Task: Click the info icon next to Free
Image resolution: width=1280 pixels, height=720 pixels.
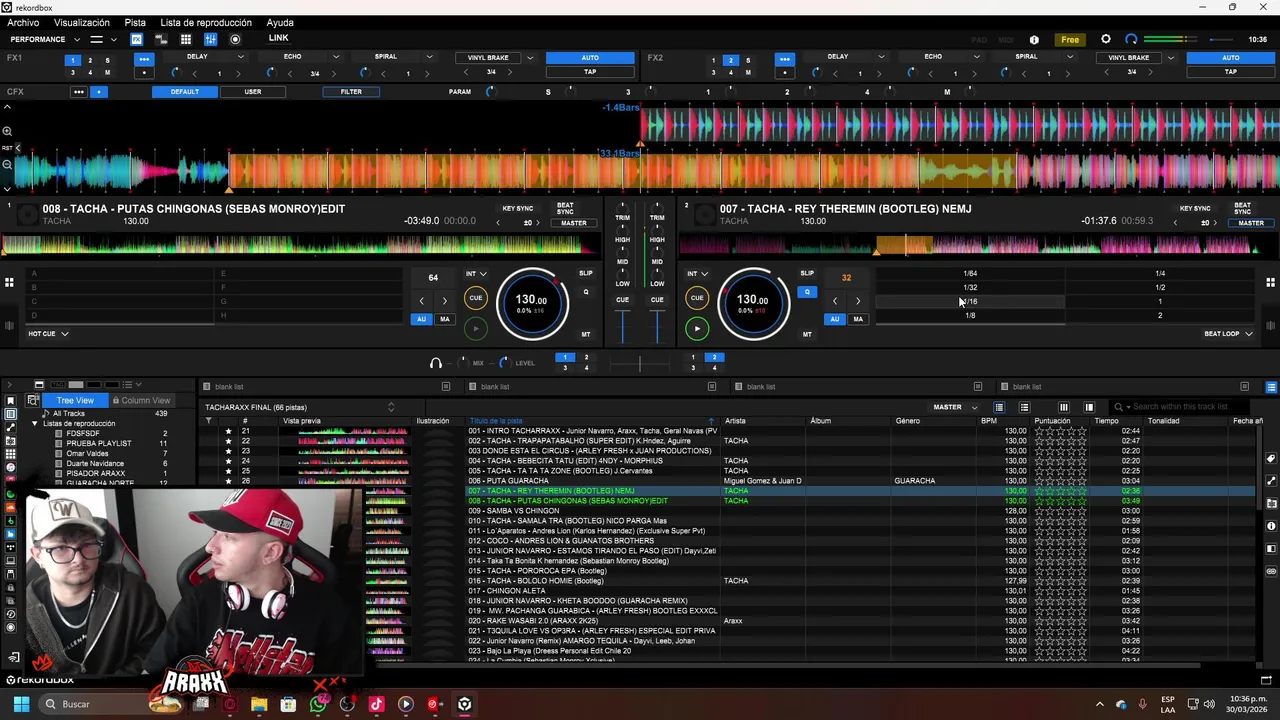Action: click(x=1034, y=40)
